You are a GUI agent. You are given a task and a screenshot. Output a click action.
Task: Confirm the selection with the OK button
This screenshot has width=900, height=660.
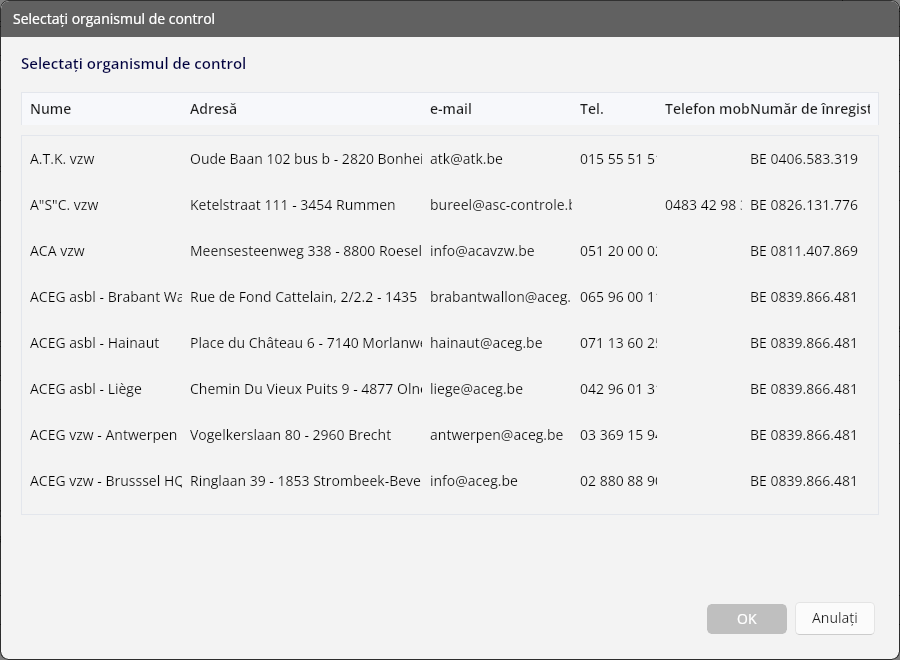(746, 619)
